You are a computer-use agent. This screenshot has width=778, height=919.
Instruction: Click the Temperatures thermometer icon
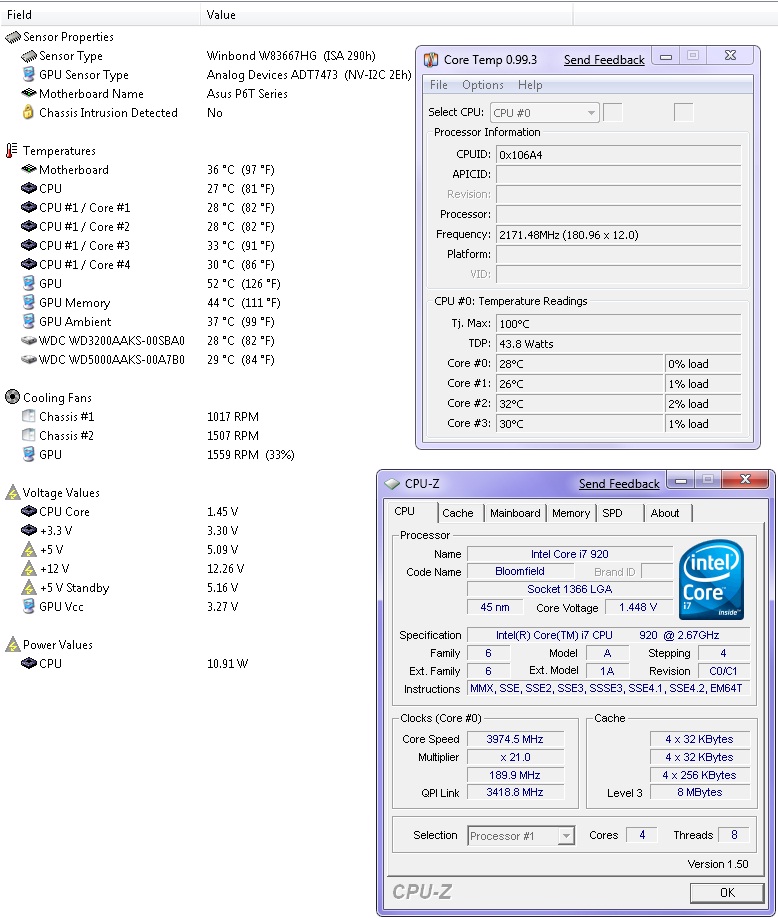coord(11,151)
